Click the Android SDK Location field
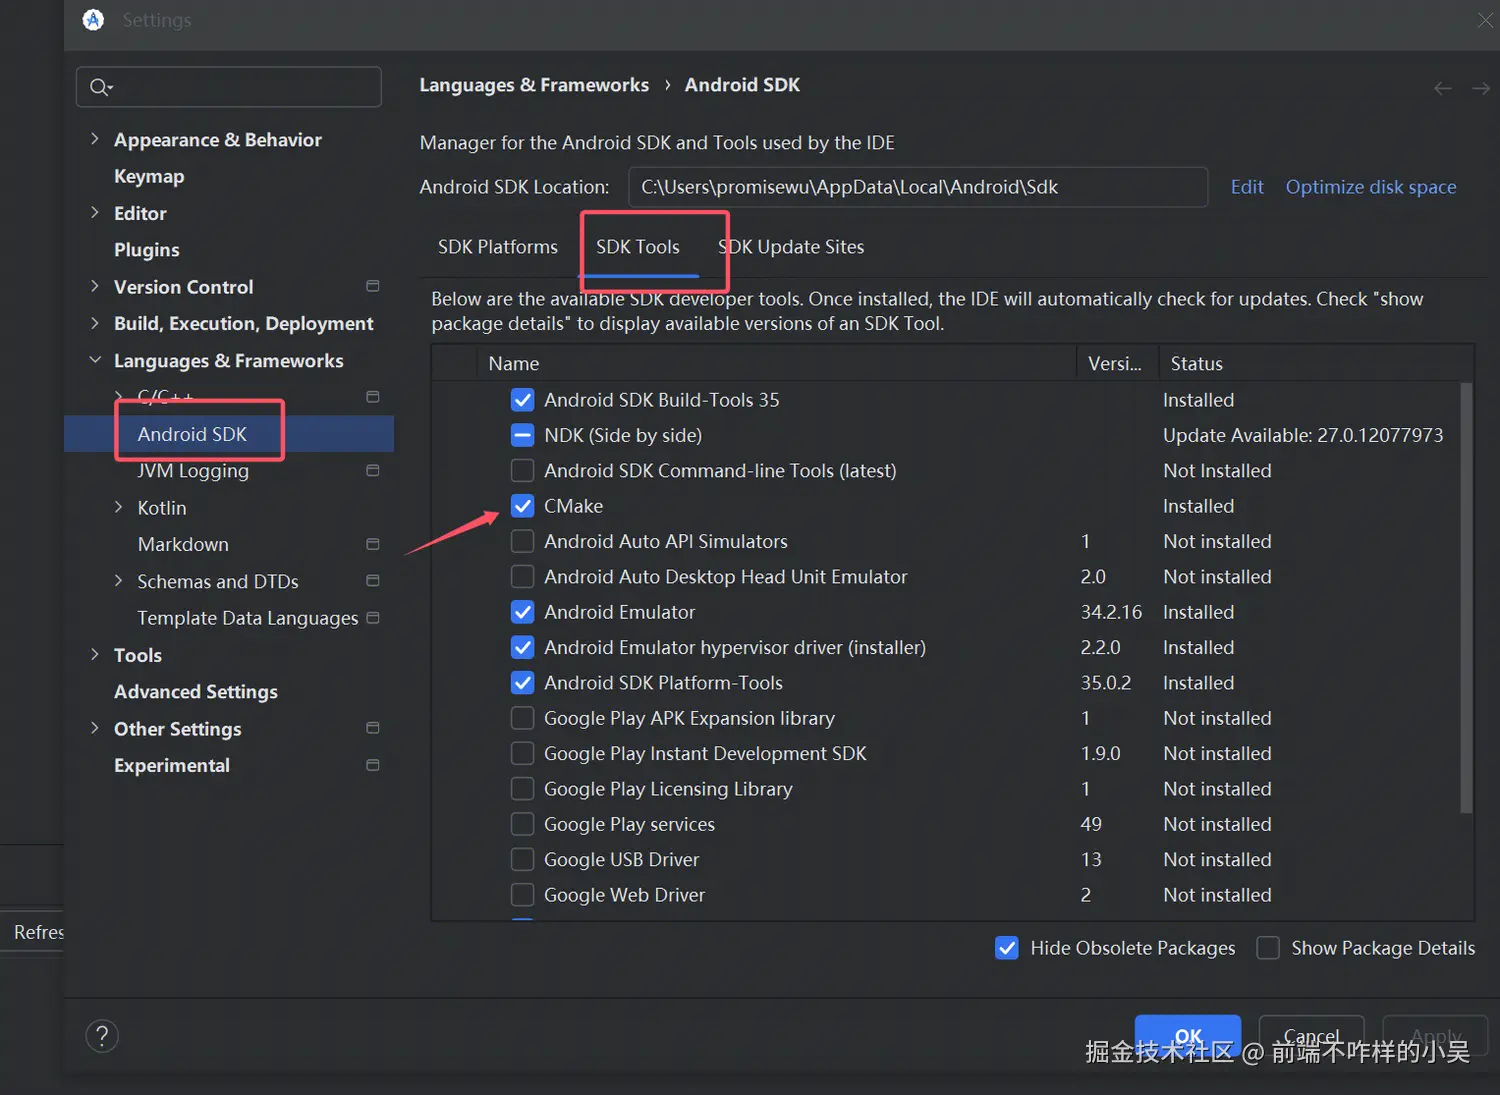1500x1095 pixels. tap(917, 187)
